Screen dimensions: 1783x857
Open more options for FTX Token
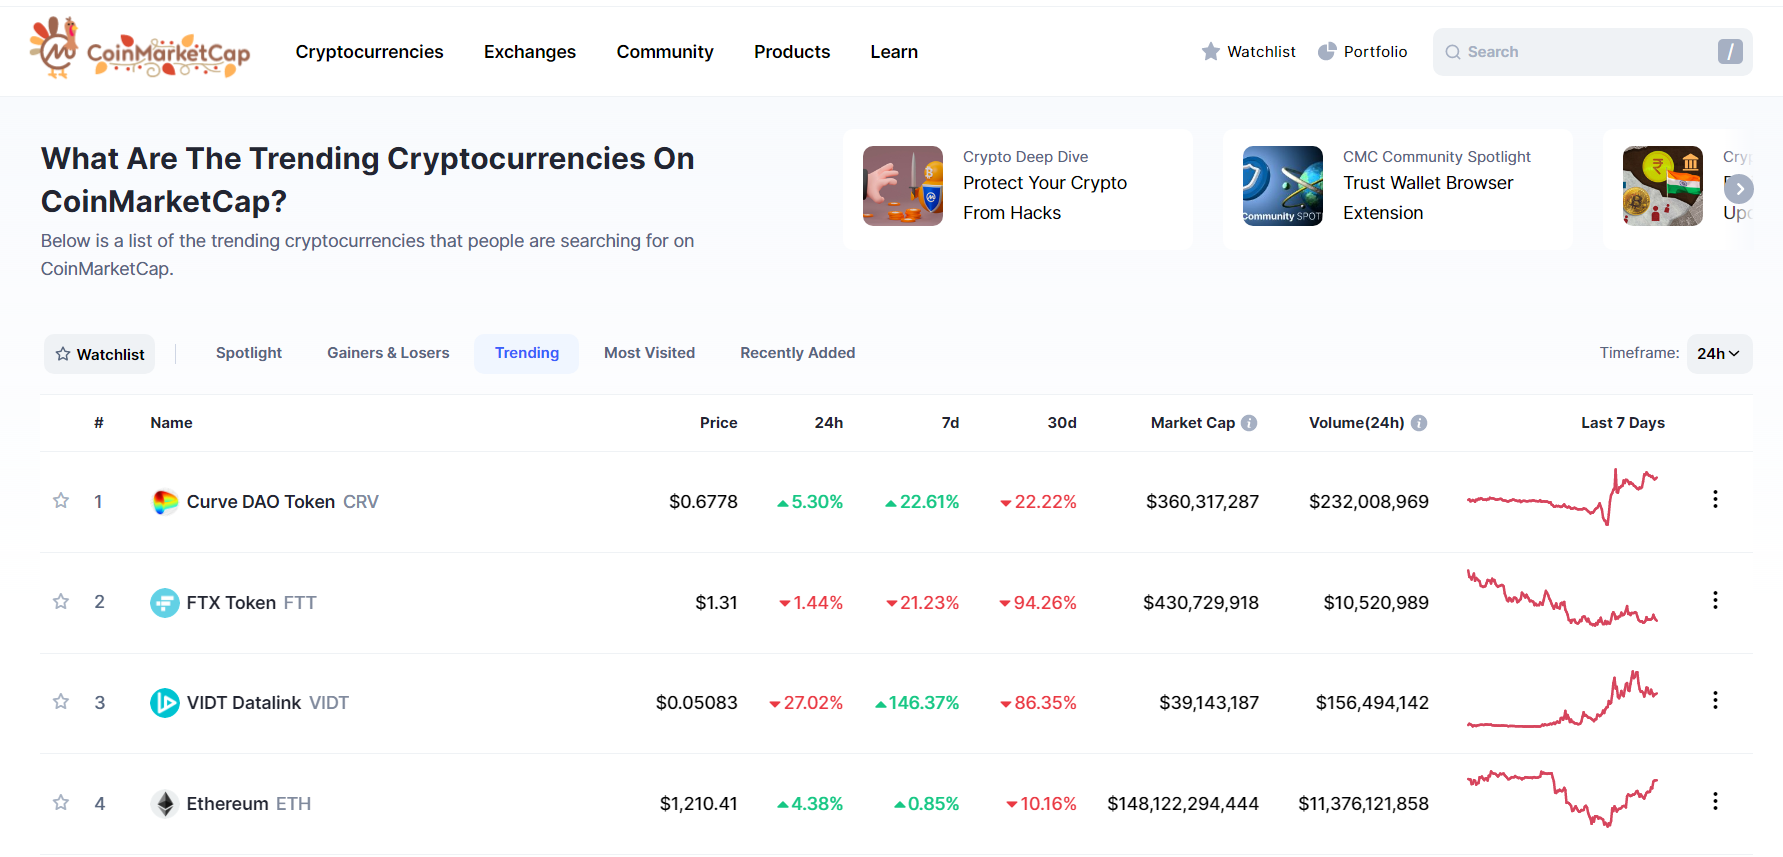(x=1715, y=600)
